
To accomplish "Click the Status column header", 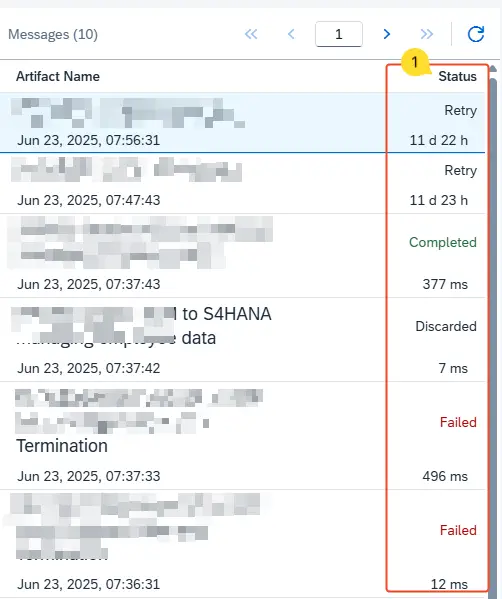I will [457, 76].
